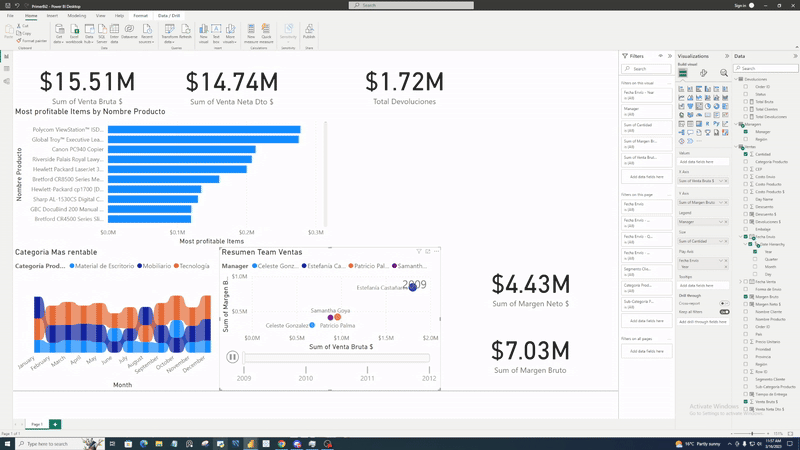Click the search box in Data pane

click(765, 68)
